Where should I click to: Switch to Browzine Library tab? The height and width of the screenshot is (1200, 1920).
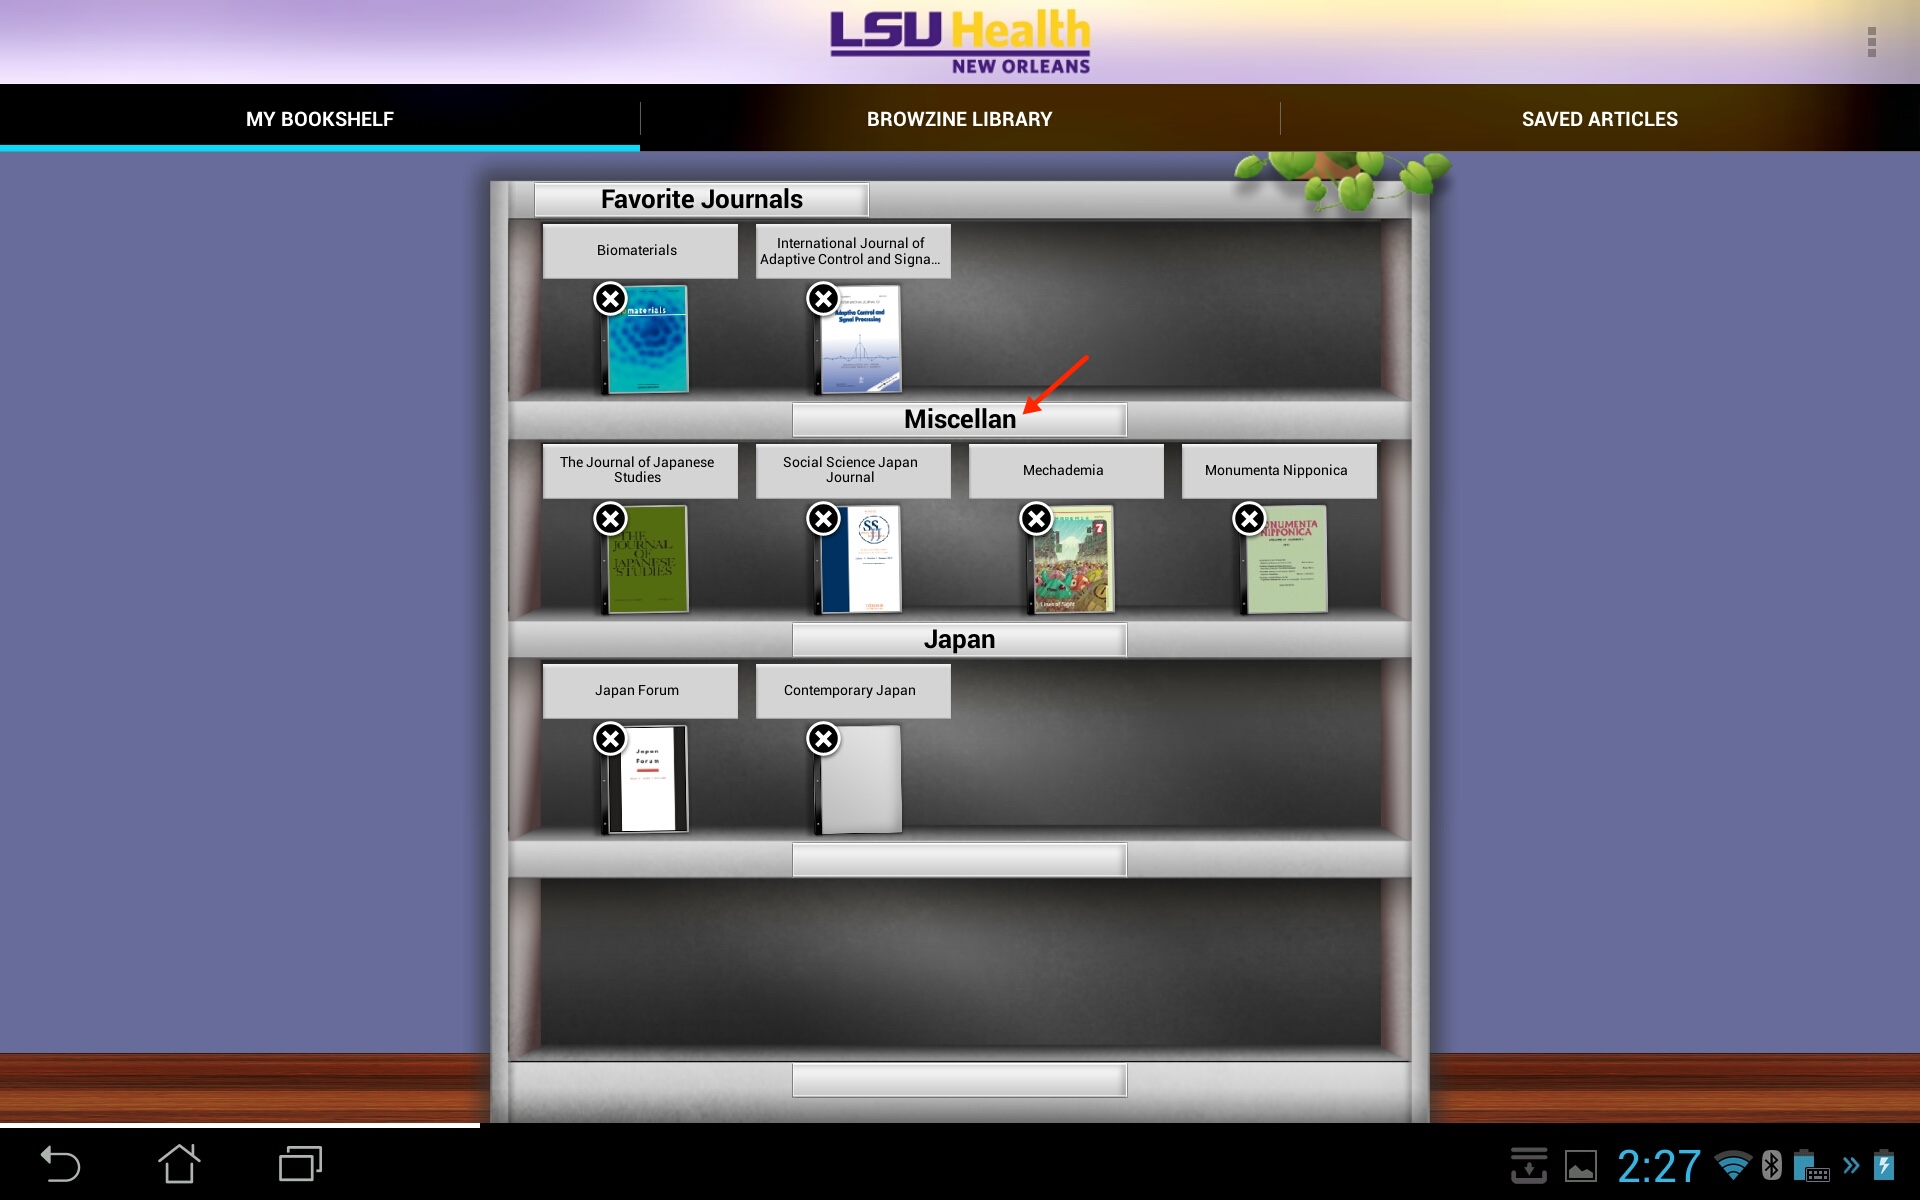tap(959, 119)
